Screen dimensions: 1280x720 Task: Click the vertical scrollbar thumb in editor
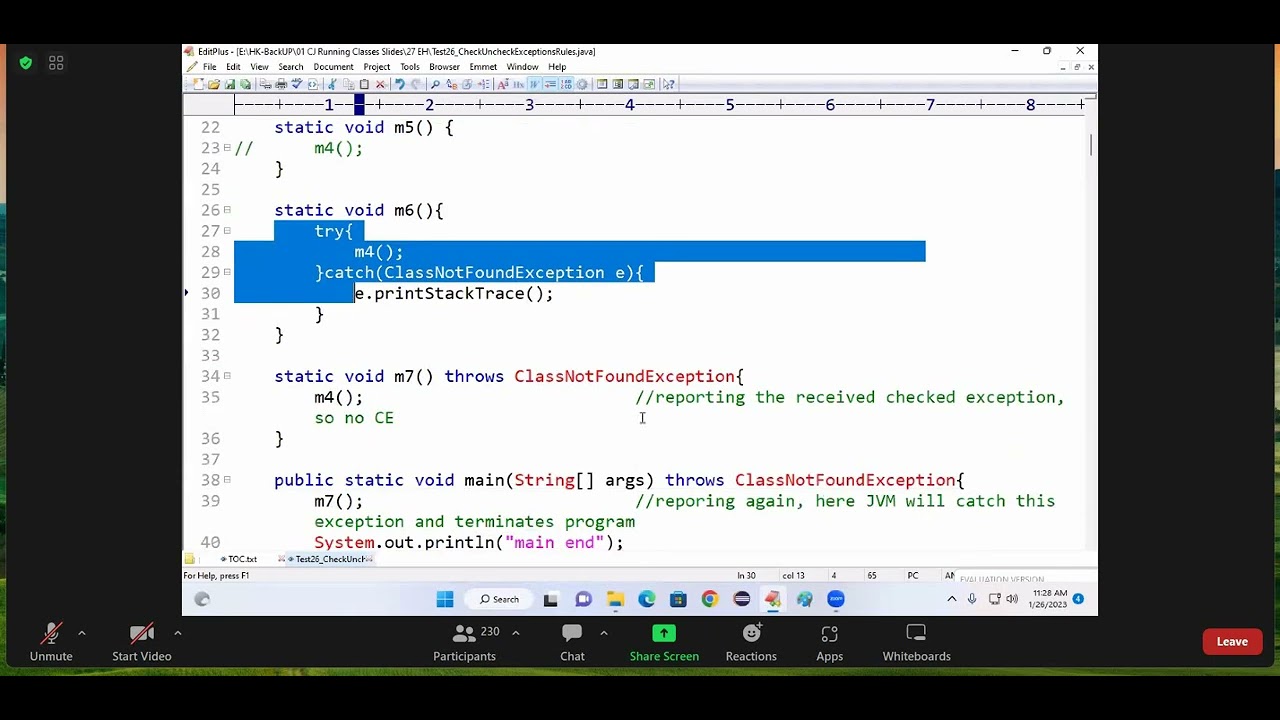1091,144
